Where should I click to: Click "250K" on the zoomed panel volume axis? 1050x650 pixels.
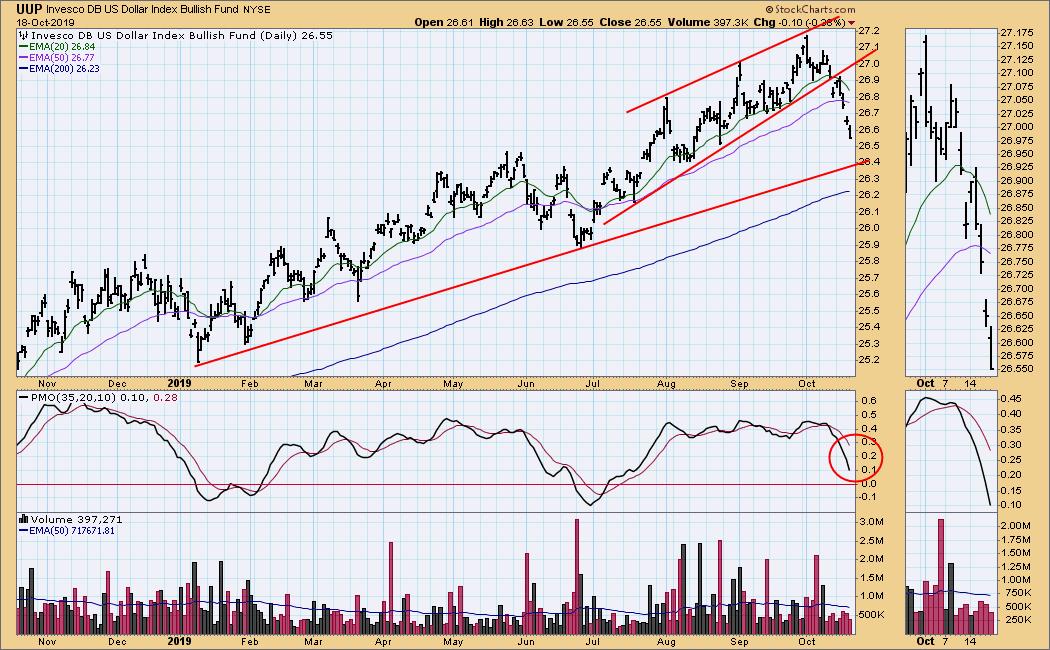(x=1018, y=620)
